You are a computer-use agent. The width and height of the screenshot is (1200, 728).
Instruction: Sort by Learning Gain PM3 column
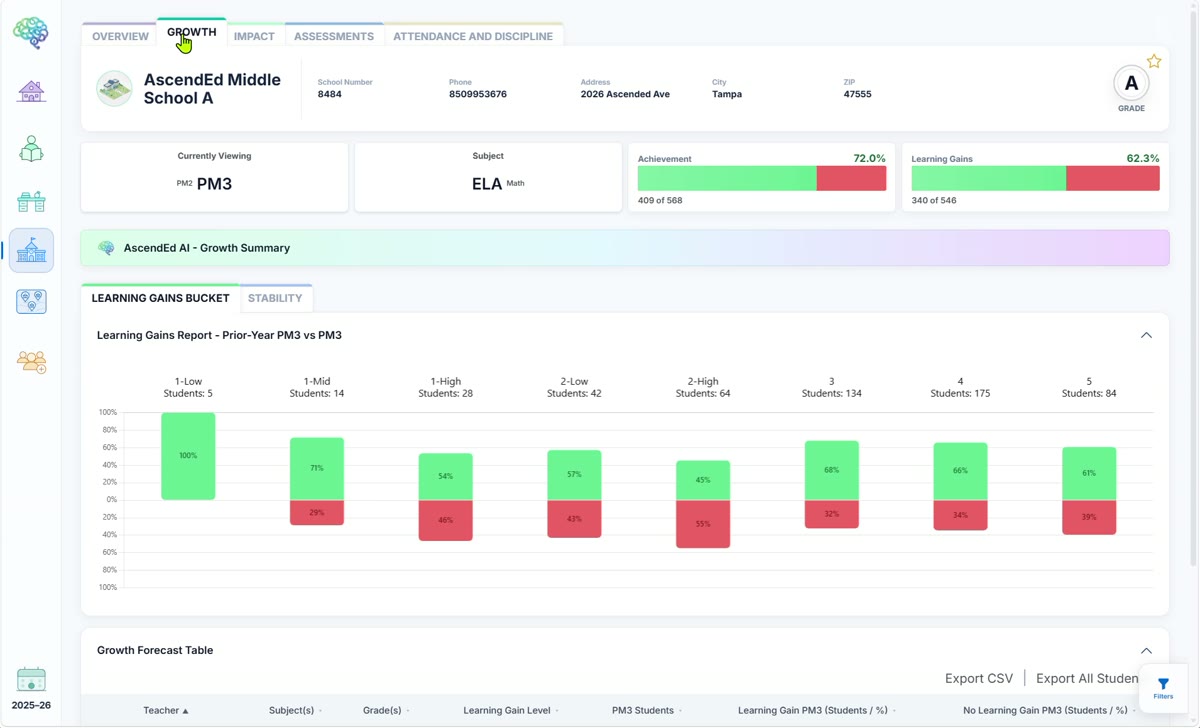(x=815, y=710)
